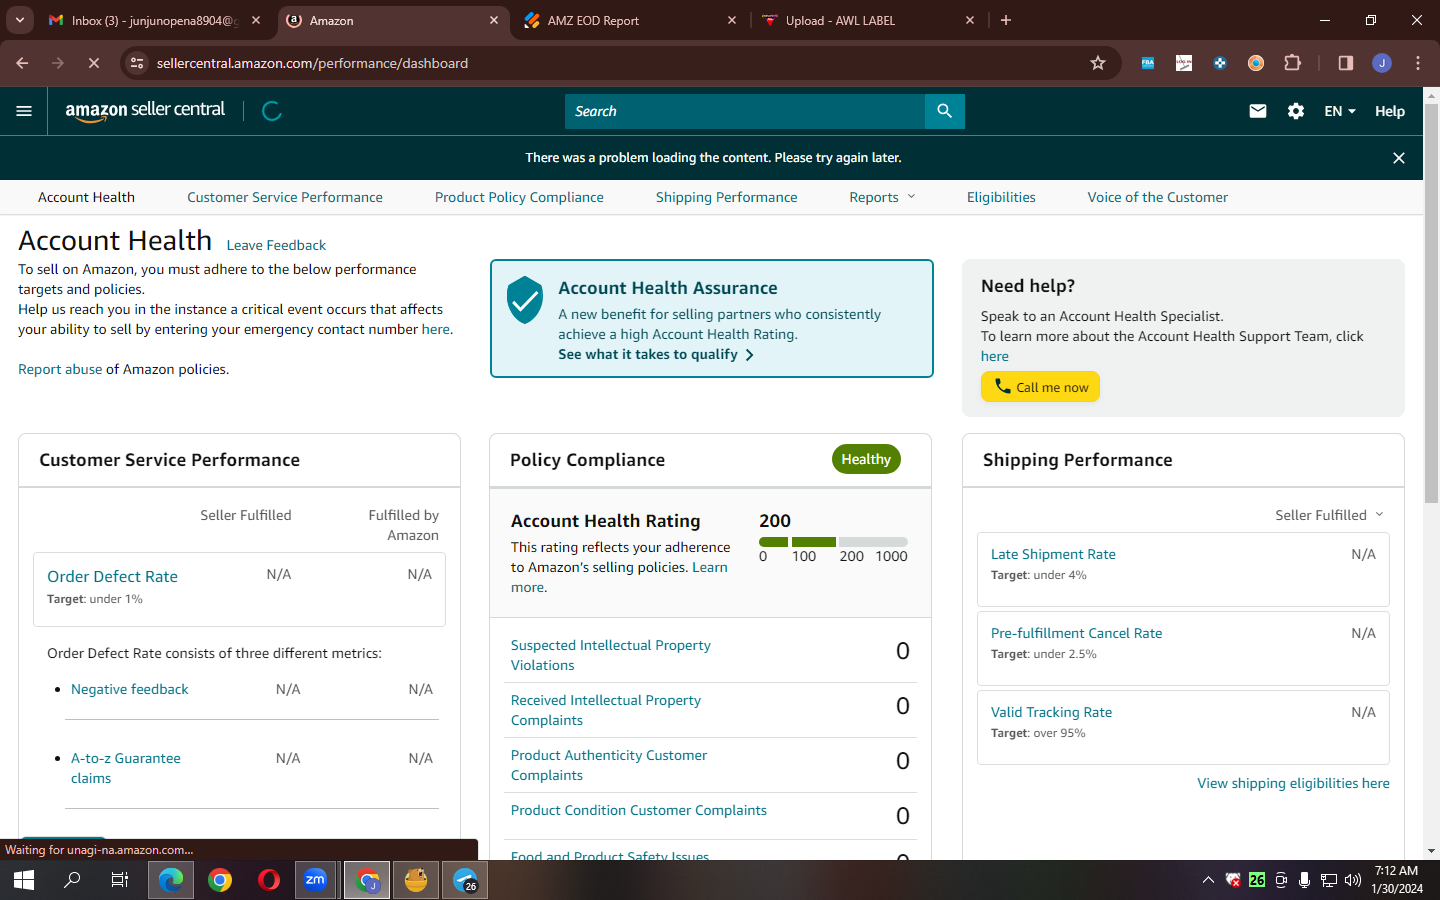Open Voice of the Customer
Image resolution: width=1440 pixels, height=900 pixels.
coord(1158,197)
